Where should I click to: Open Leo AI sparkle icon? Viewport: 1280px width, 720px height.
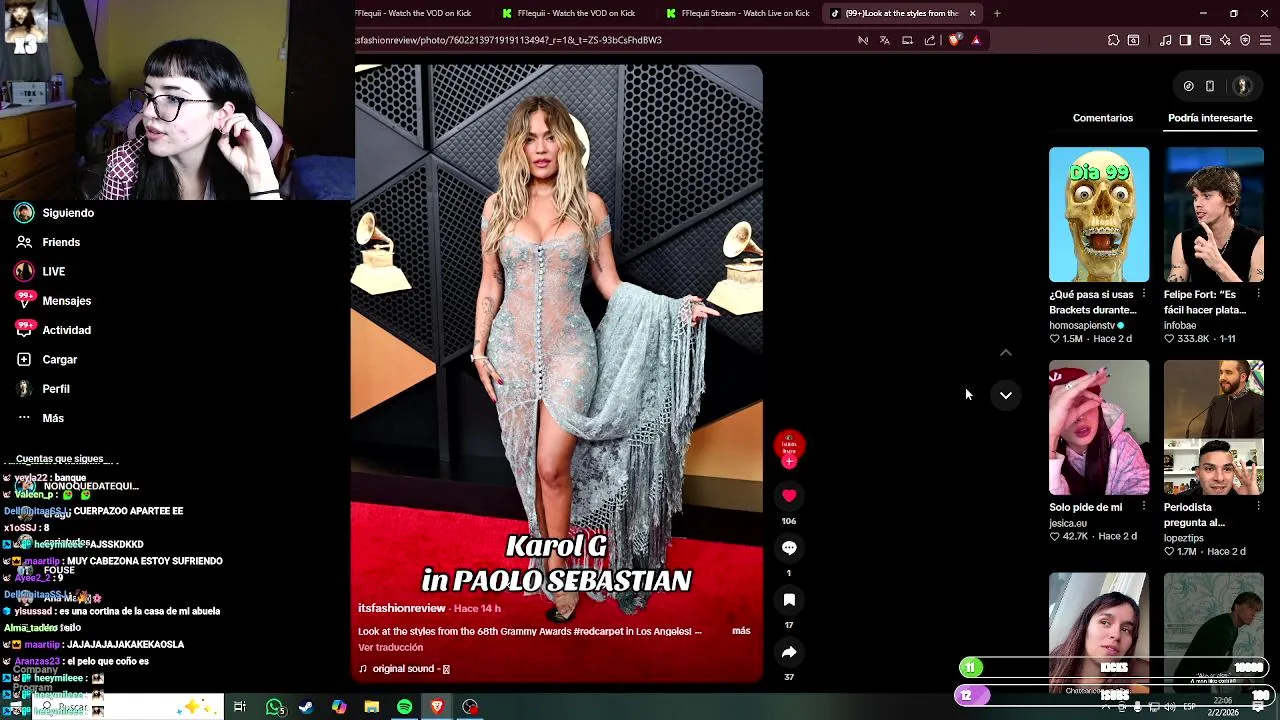[x=1225, y=40]
